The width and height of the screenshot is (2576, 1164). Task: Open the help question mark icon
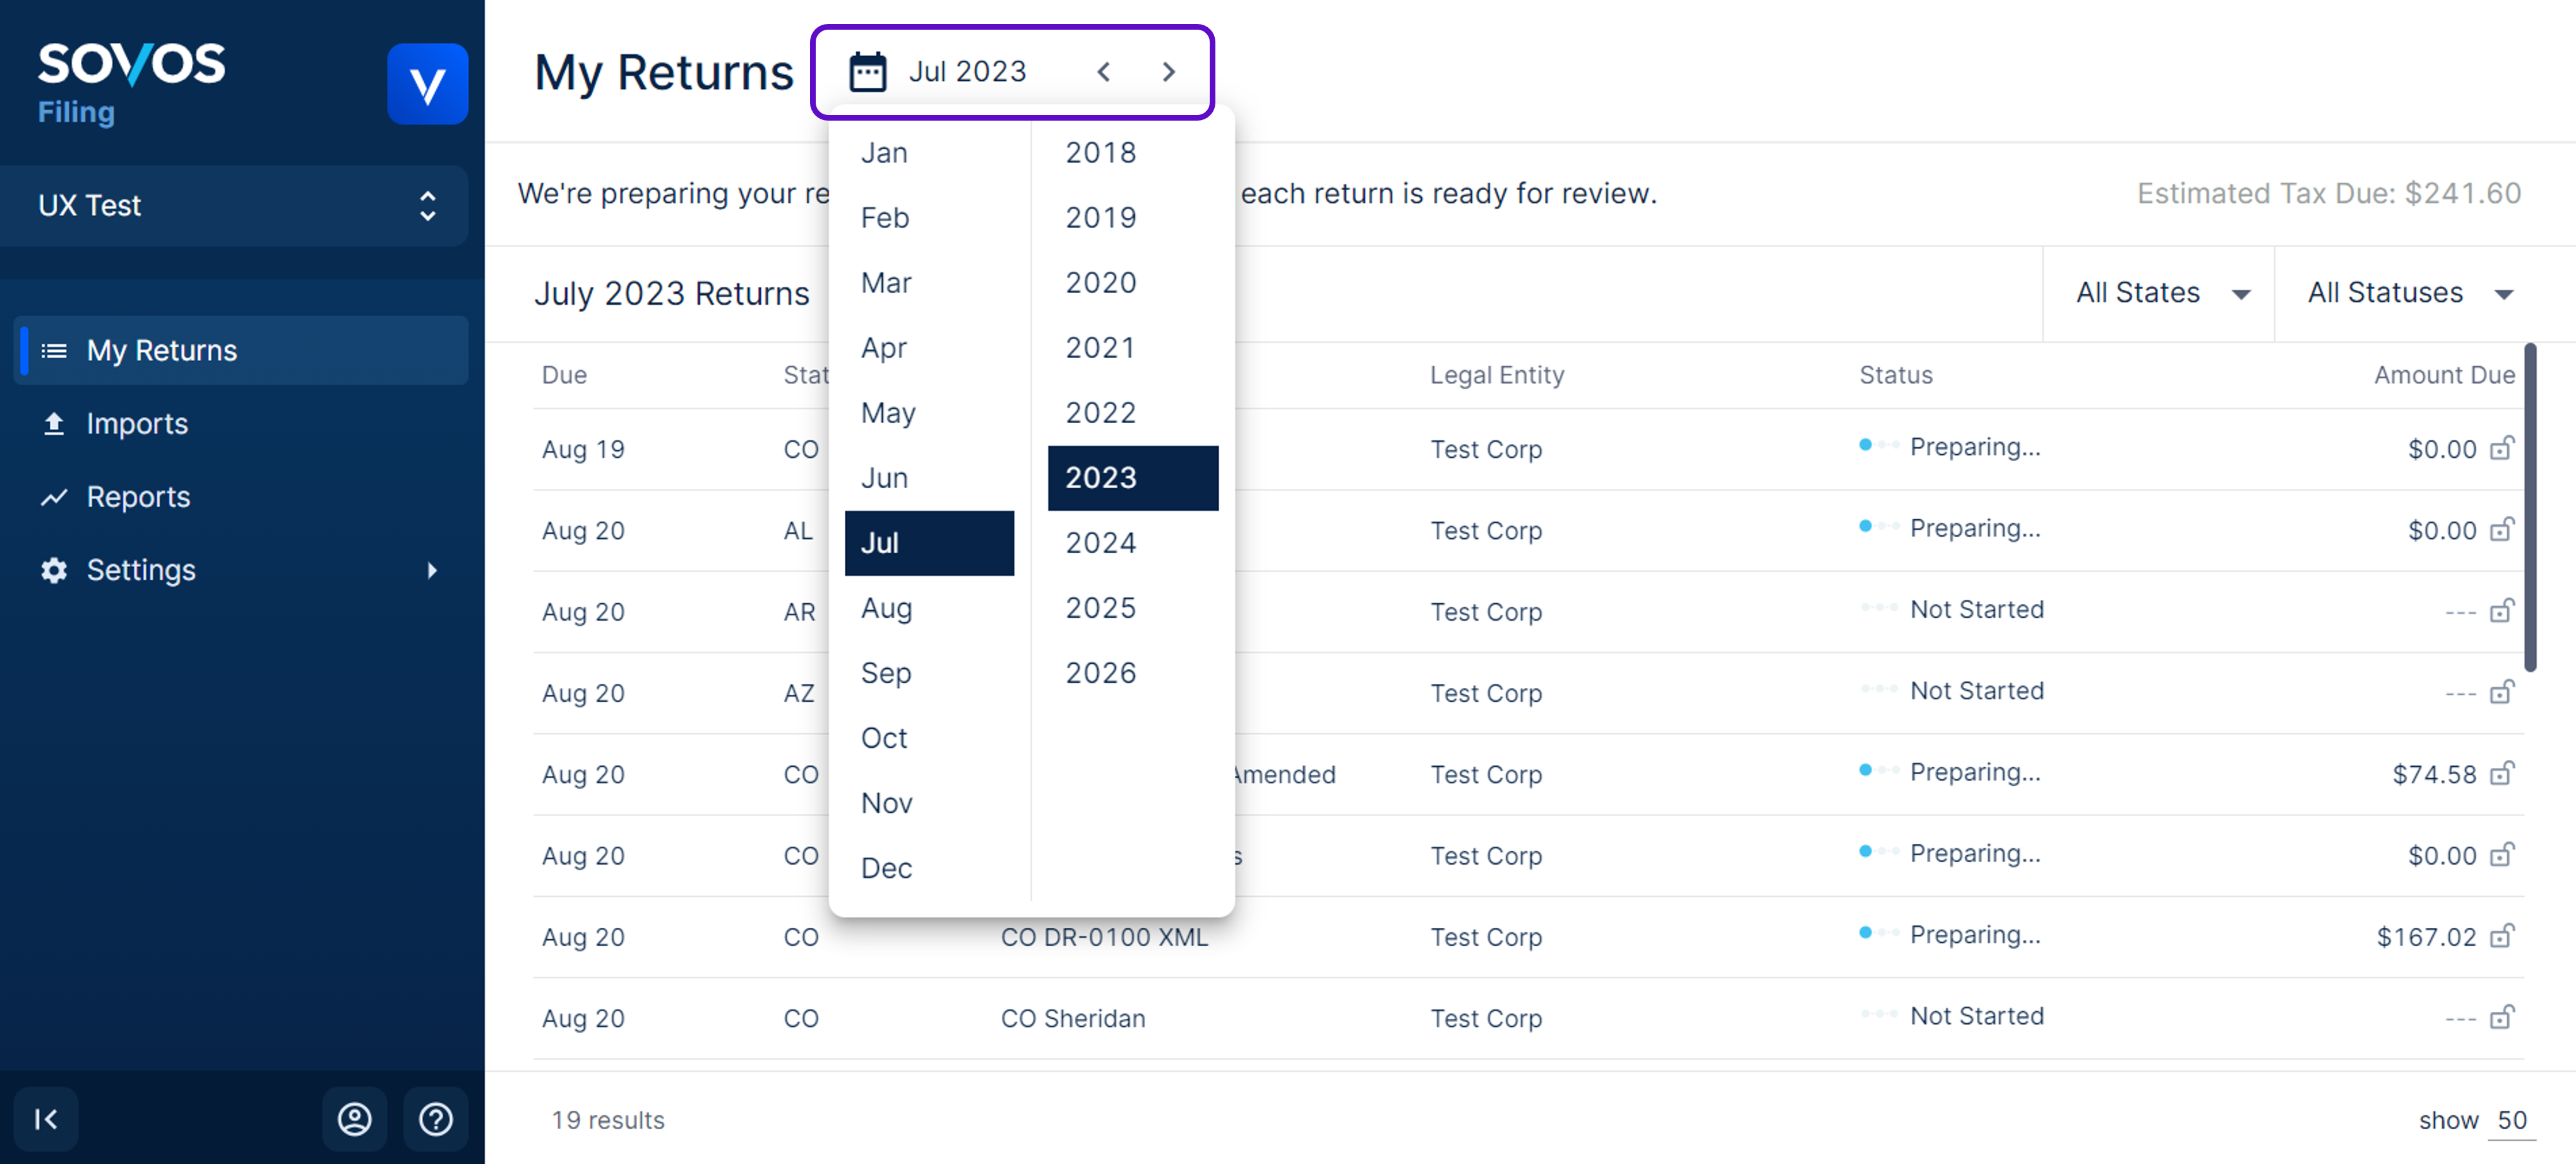tap(436, 1118)
